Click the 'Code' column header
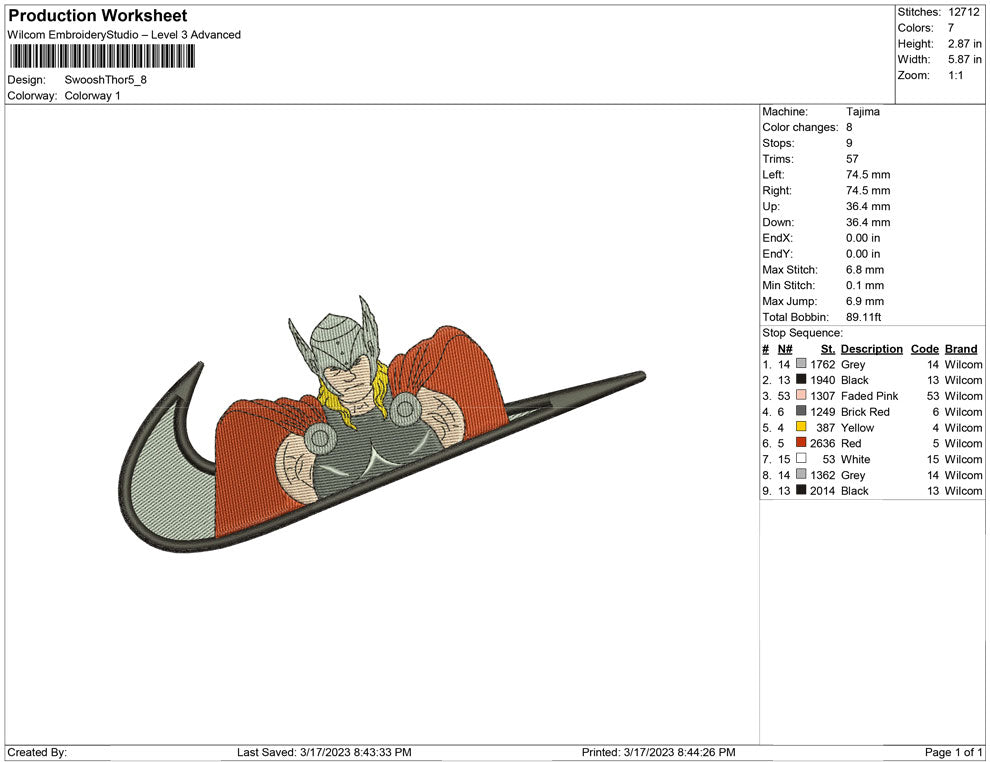The width and height of the screenshot is (990, 762). click(924, 348)
